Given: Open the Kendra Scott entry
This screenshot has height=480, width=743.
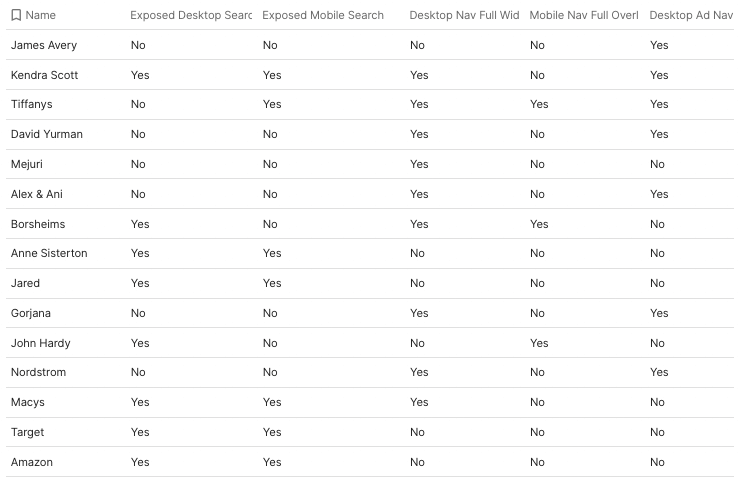Looking at the screenshot, I should point(44,75).
